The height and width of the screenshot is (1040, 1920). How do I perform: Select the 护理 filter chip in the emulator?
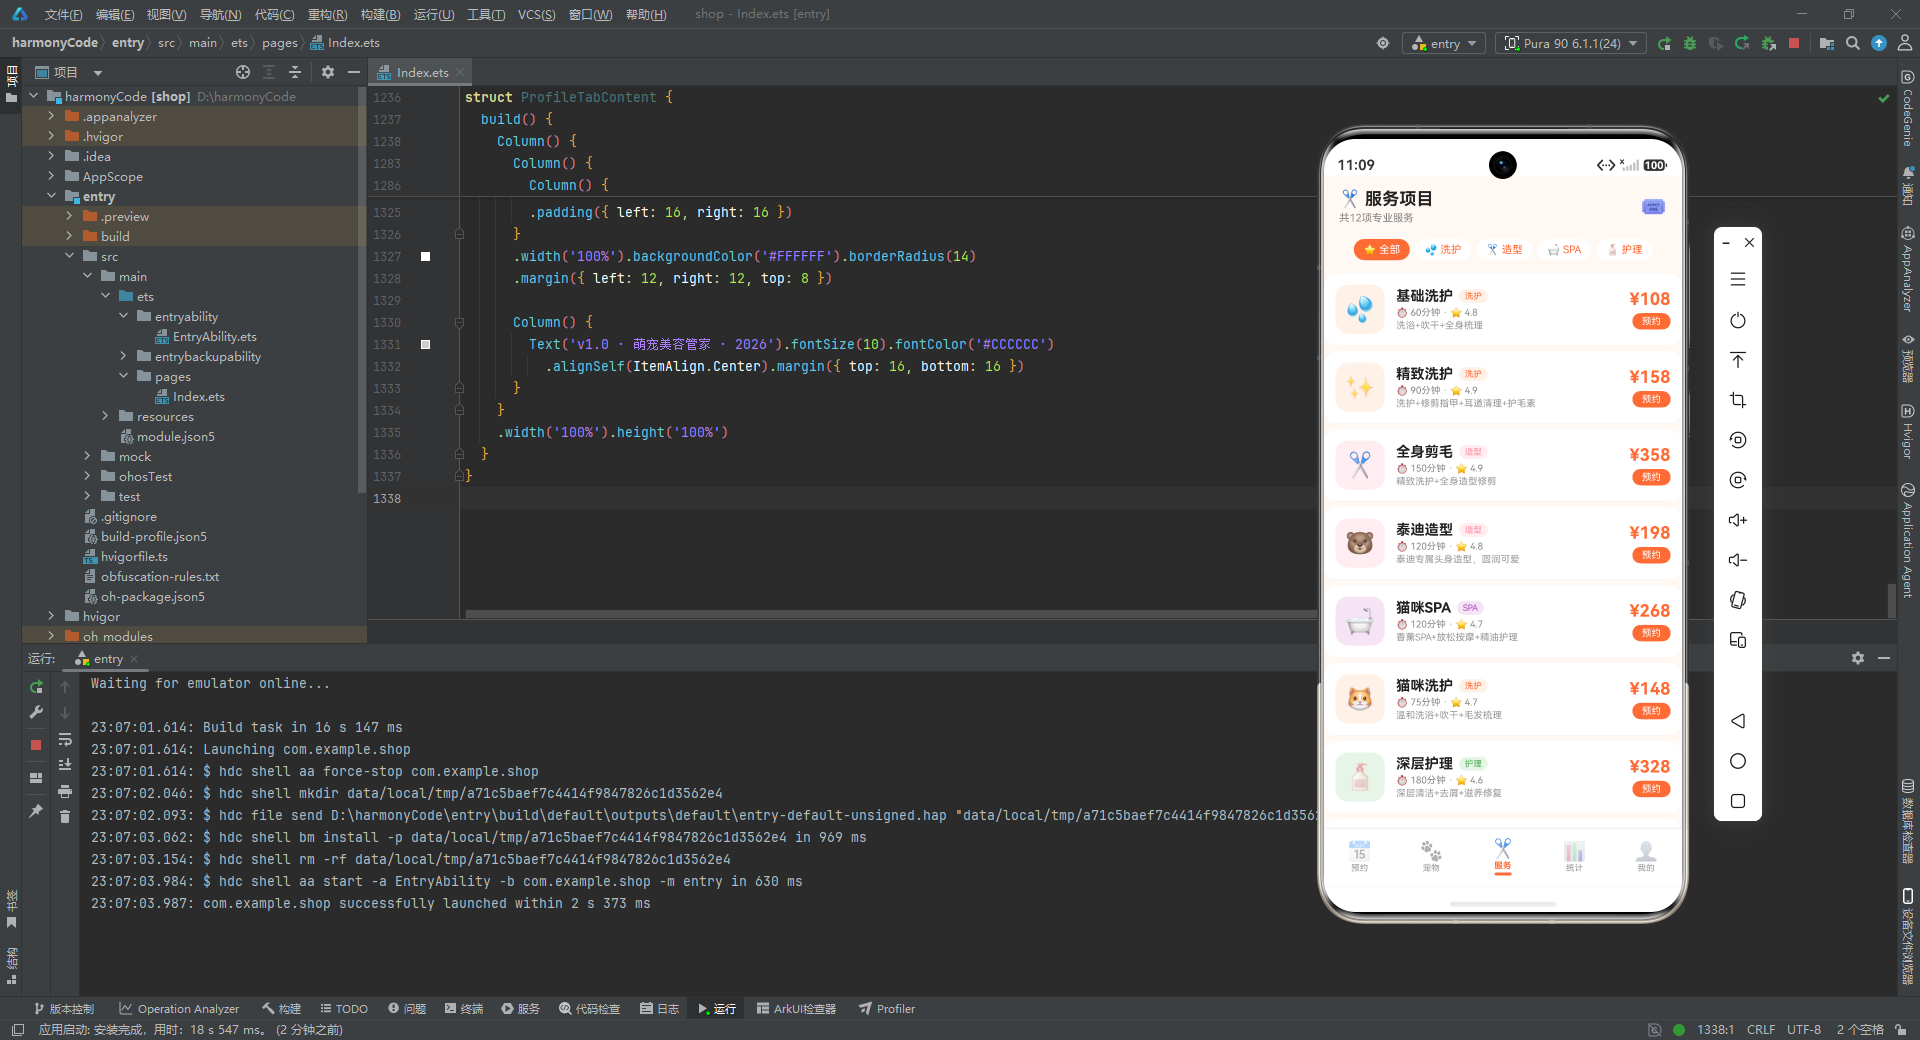tap(1625, 249)
